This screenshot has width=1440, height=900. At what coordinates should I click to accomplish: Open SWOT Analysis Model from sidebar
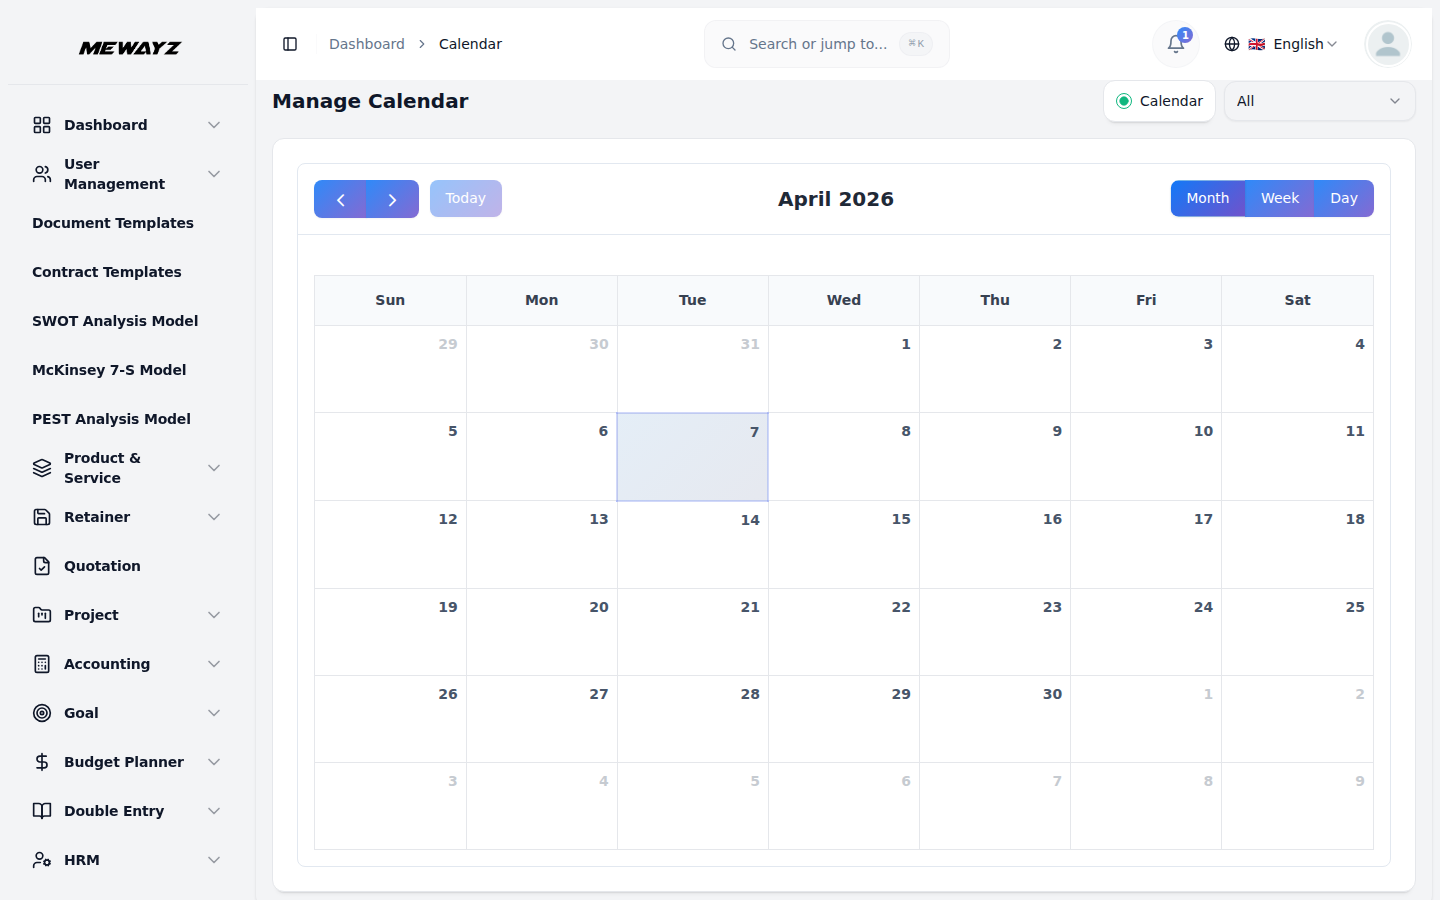[x=114, y=320]
